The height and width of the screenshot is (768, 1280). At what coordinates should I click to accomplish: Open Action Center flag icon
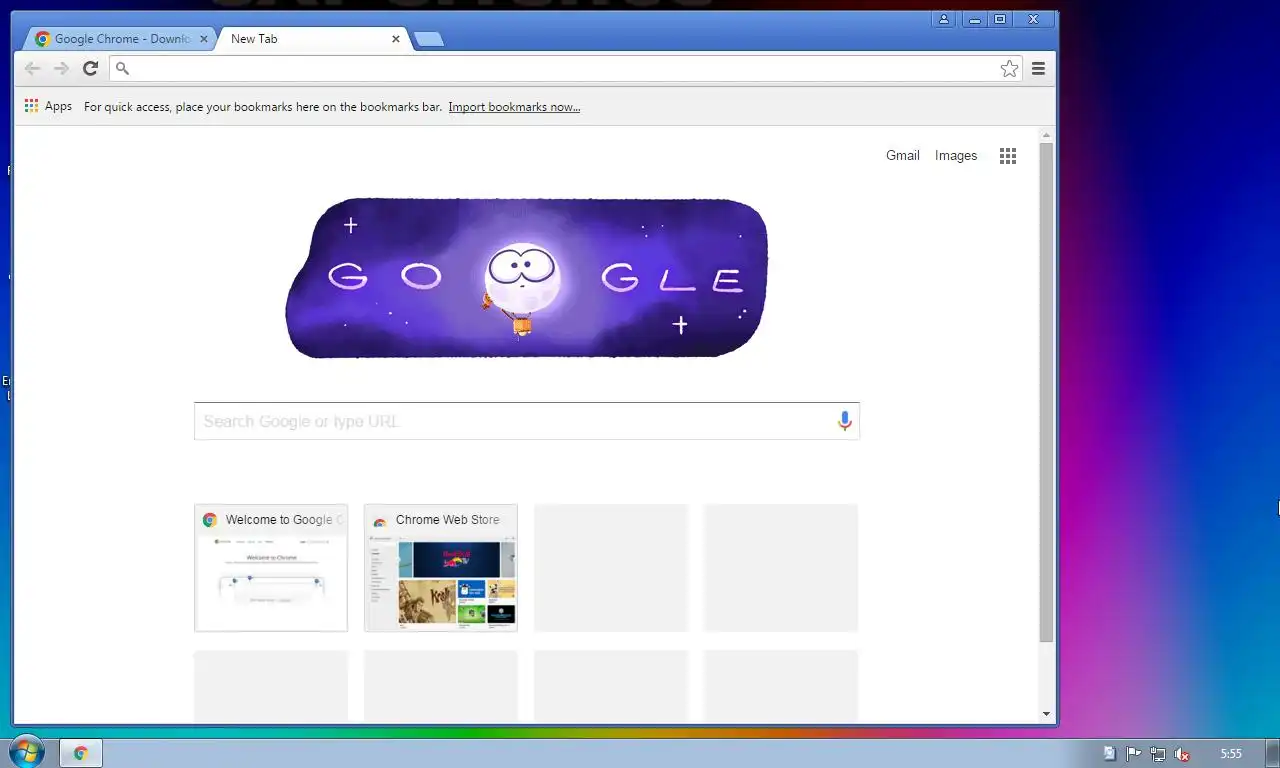1133,754
